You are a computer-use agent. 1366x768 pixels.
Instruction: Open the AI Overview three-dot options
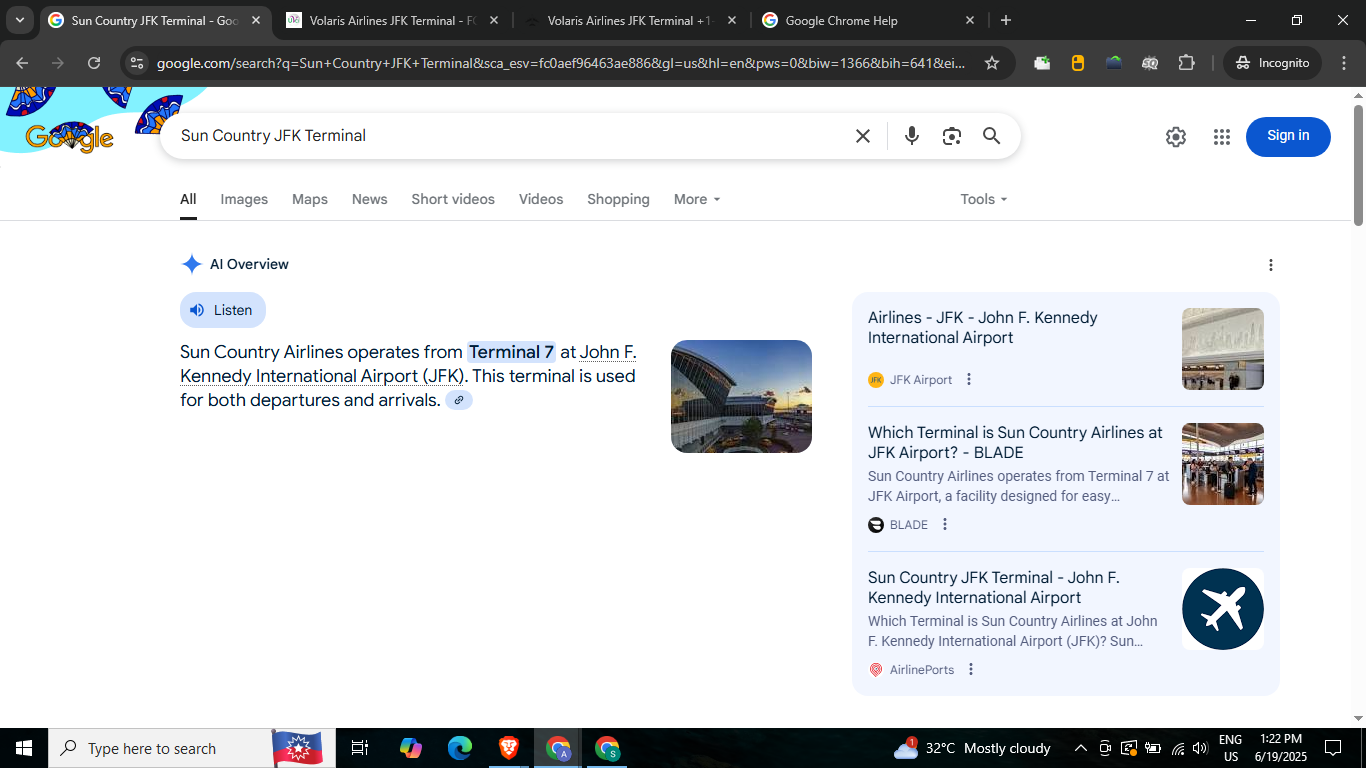[1271, 265]
